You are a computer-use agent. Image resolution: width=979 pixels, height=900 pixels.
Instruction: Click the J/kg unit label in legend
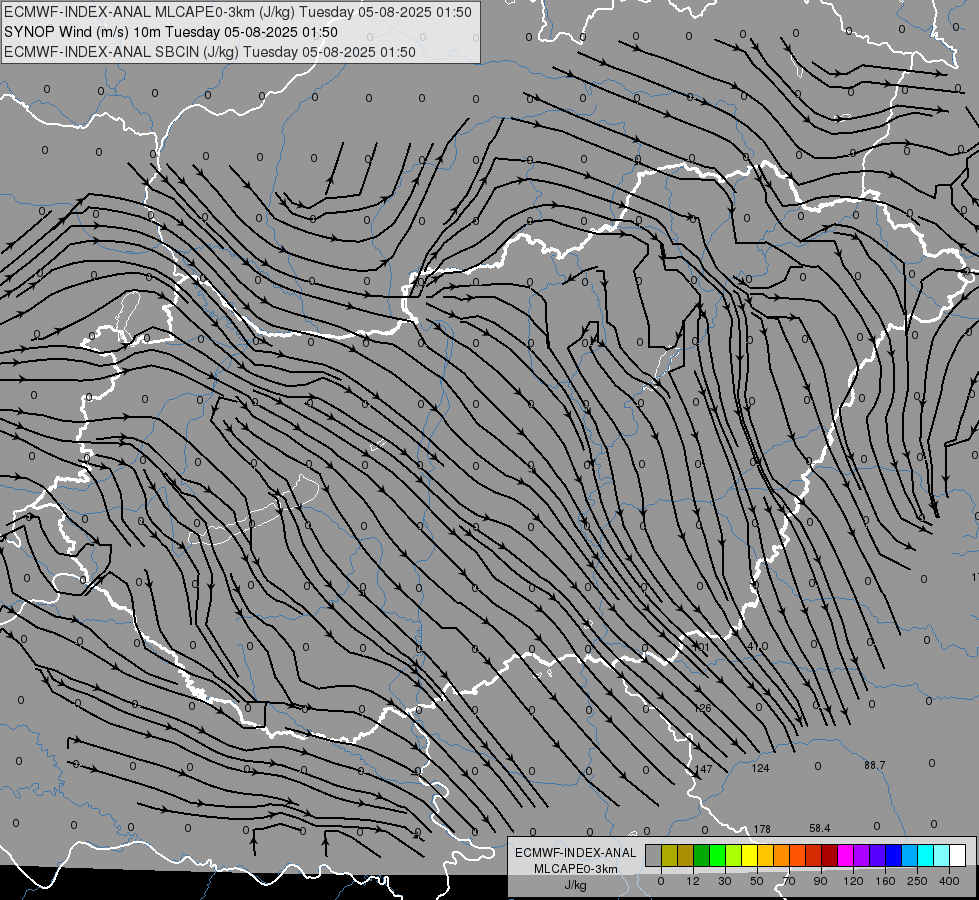click(575, 885)
